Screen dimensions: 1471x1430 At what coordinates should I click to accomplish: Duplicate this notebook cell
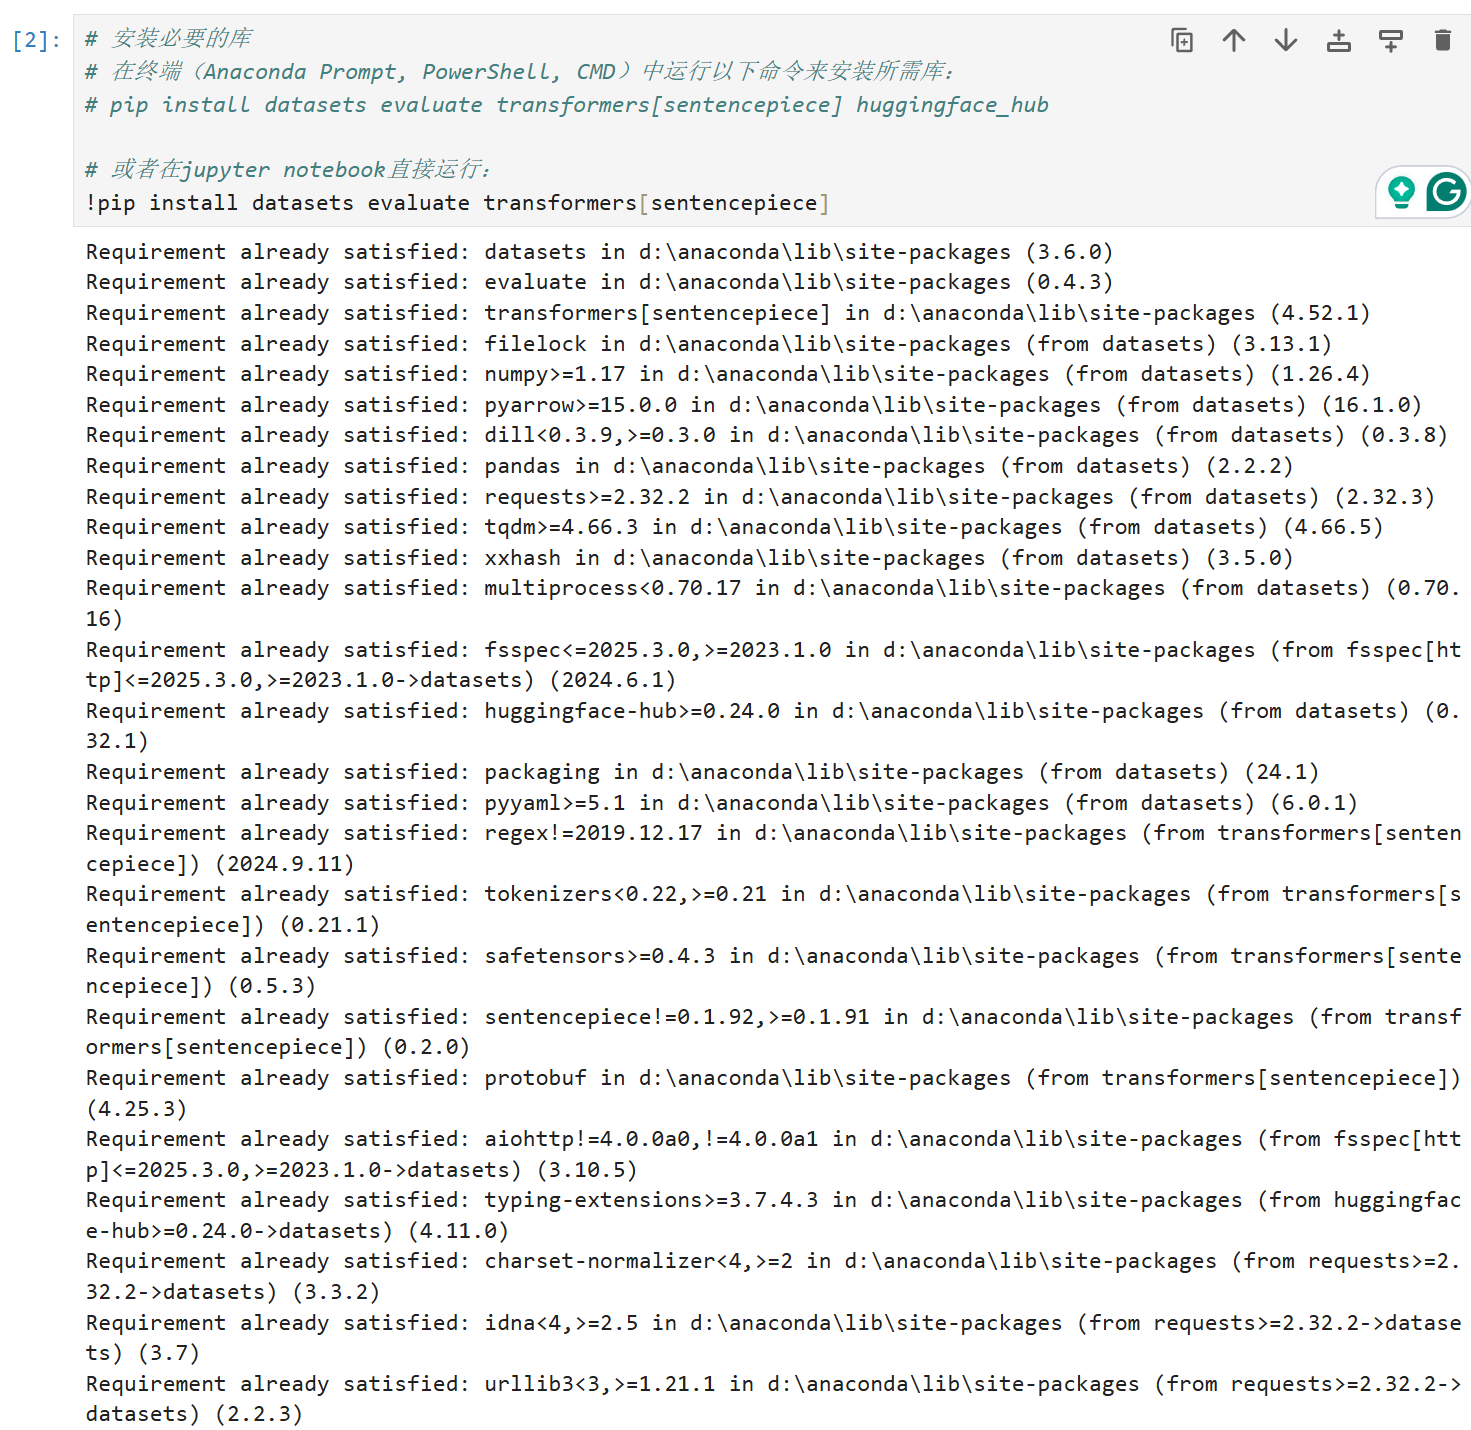1181,42
